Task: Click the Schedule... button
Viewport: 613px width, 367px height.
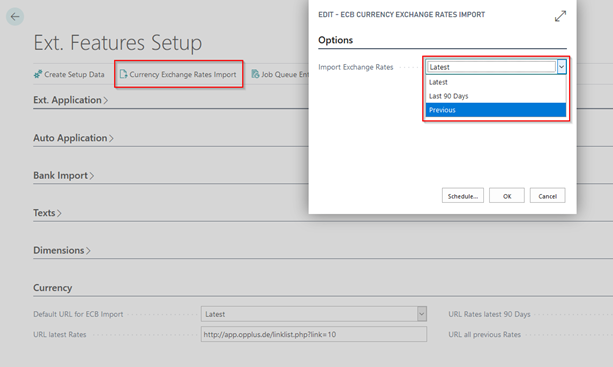Action: [463, 196]
